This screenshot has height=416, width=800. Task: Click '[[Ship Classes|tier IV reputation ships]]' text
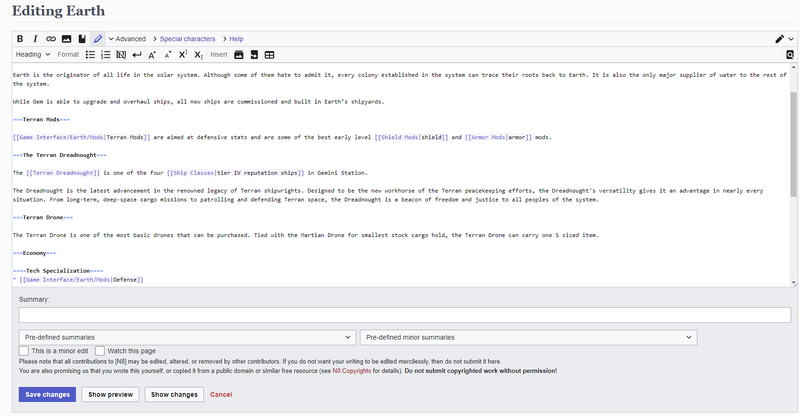coord(235,173)
